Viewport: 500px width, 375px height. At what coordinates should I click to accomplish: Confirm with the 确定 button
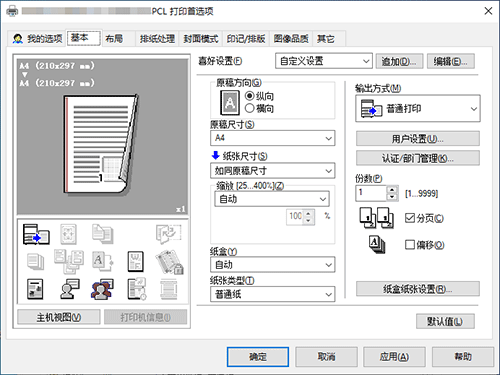[x=258, y=357]
